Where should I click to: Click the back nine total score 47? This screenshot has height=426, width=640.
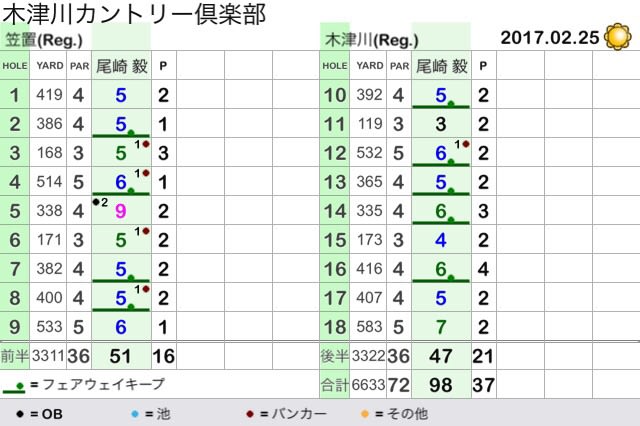[441, 356]
